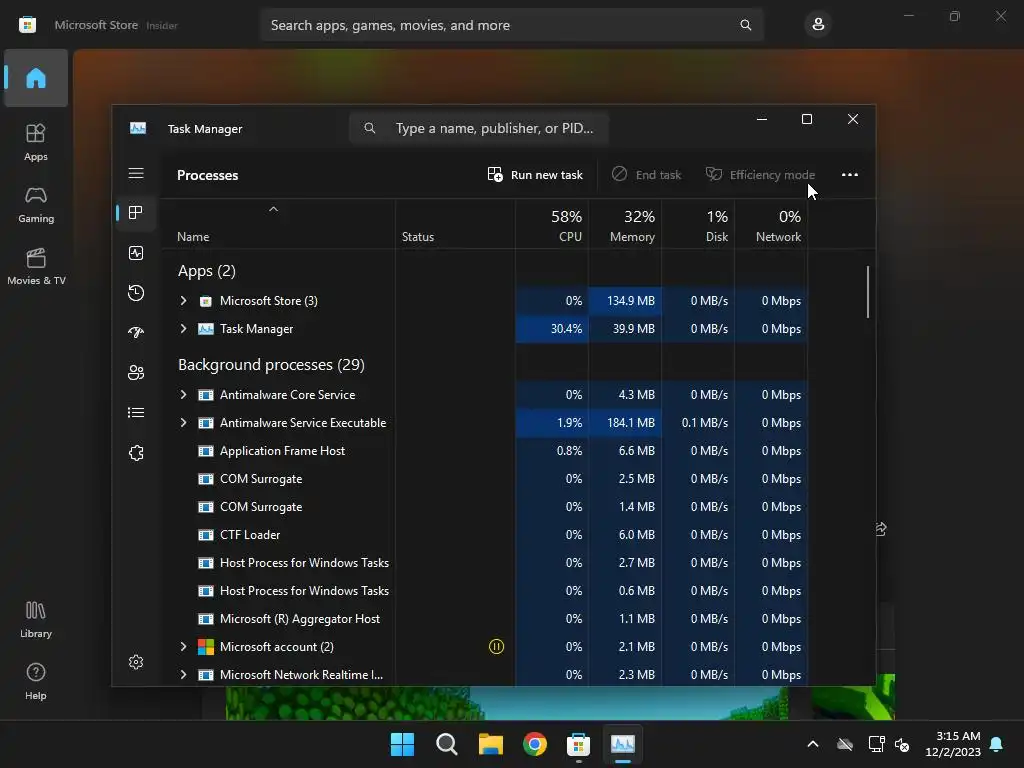Open Help in Microsoft Store
1024x768 pixels.
[36, 682]
